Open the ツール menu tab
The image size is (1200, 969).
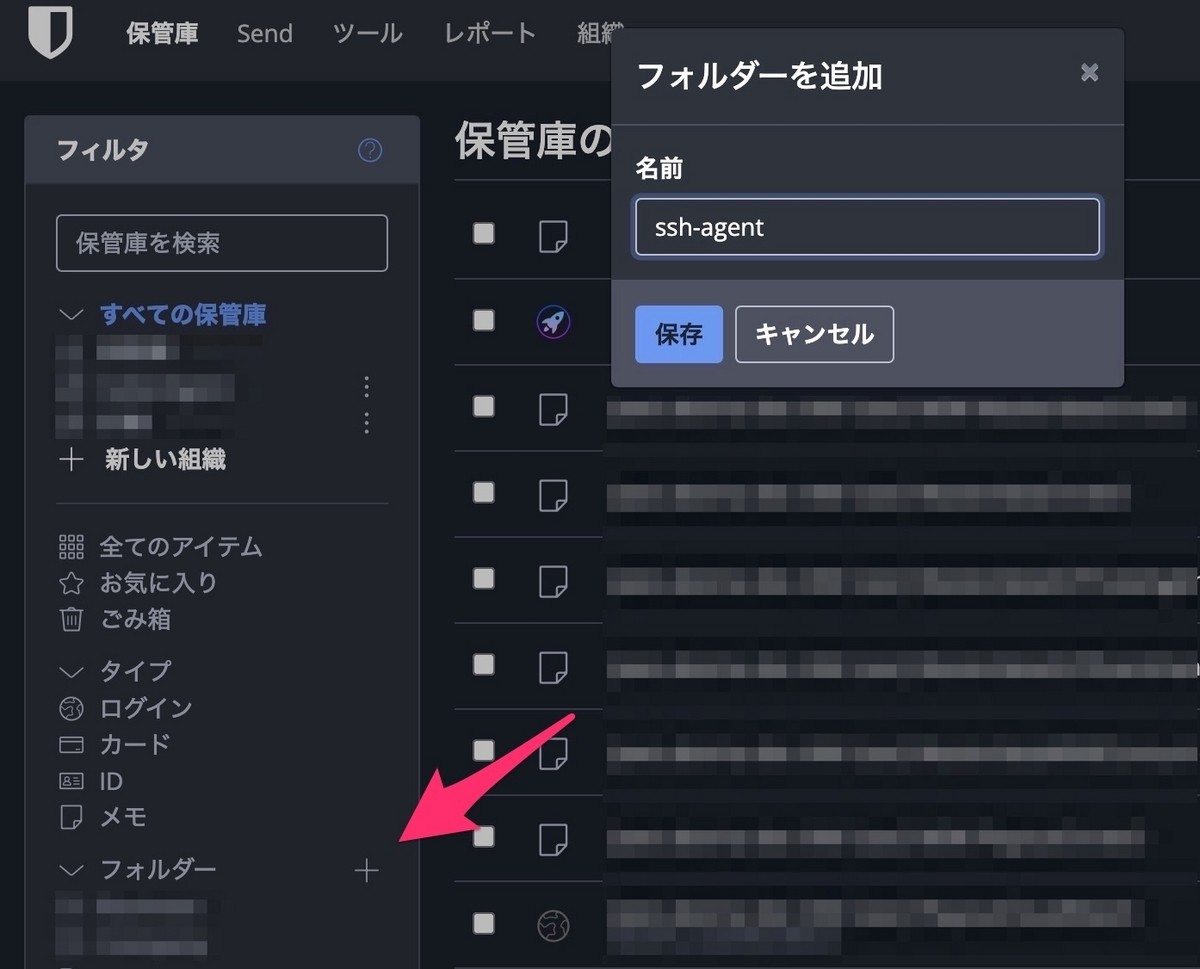point(368,33)
